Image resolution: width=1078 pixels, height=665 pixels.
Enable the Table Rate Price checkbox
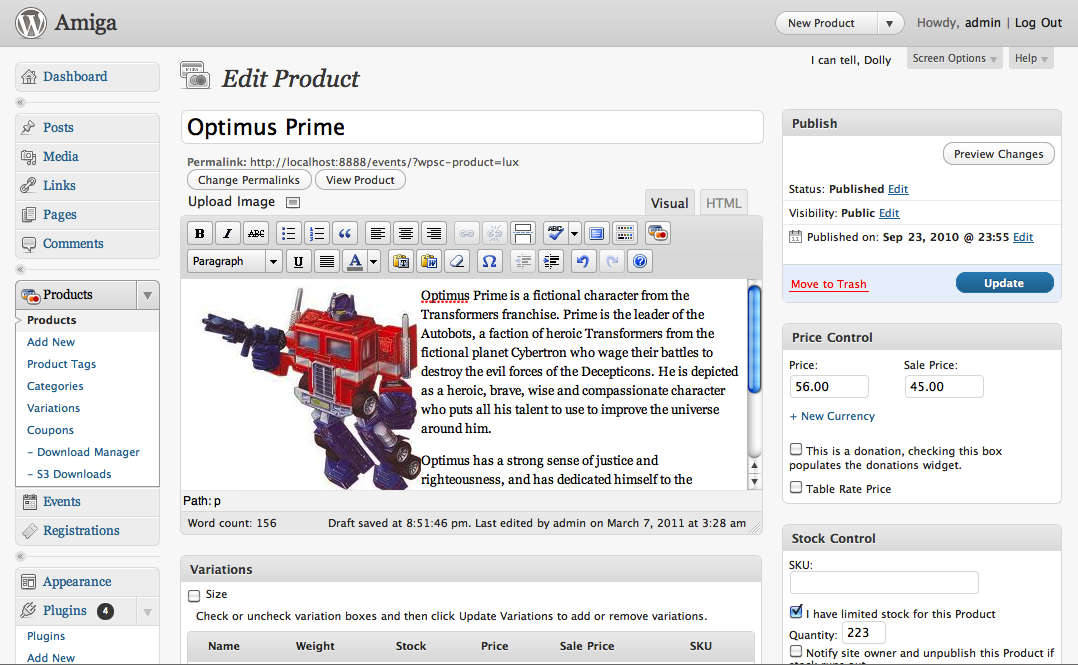(796, 487)
